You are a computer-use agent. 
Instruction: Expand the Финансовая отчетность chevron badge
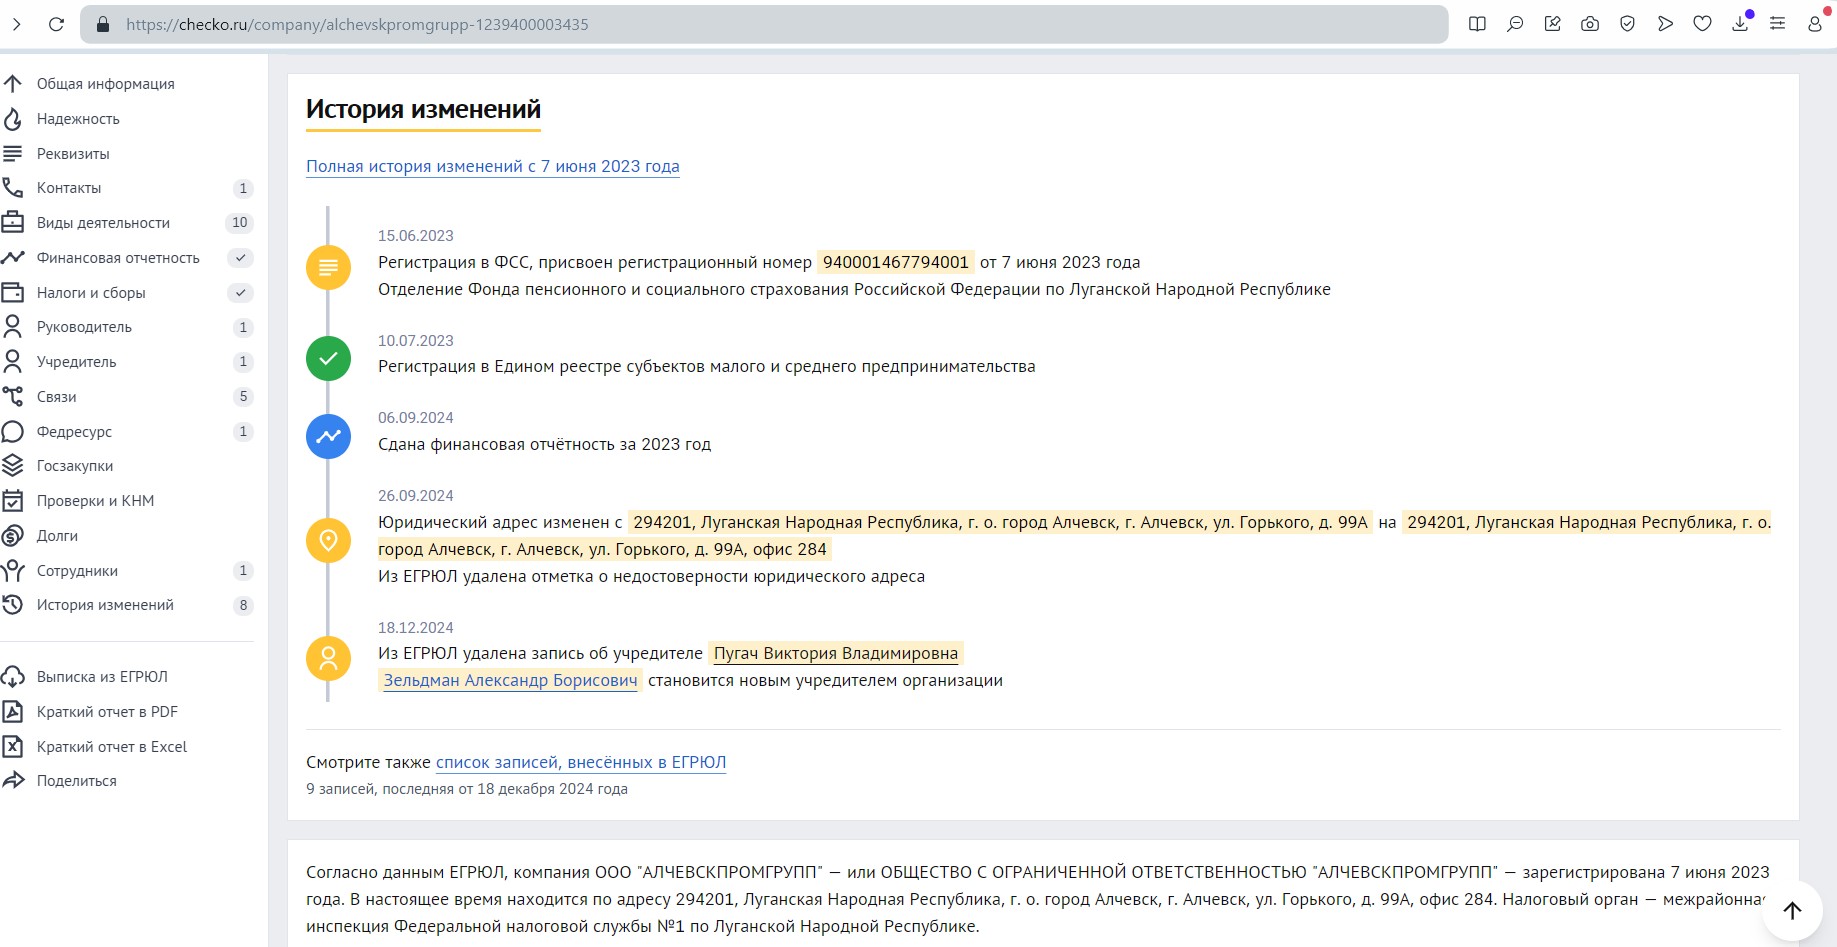click(240, 258)
